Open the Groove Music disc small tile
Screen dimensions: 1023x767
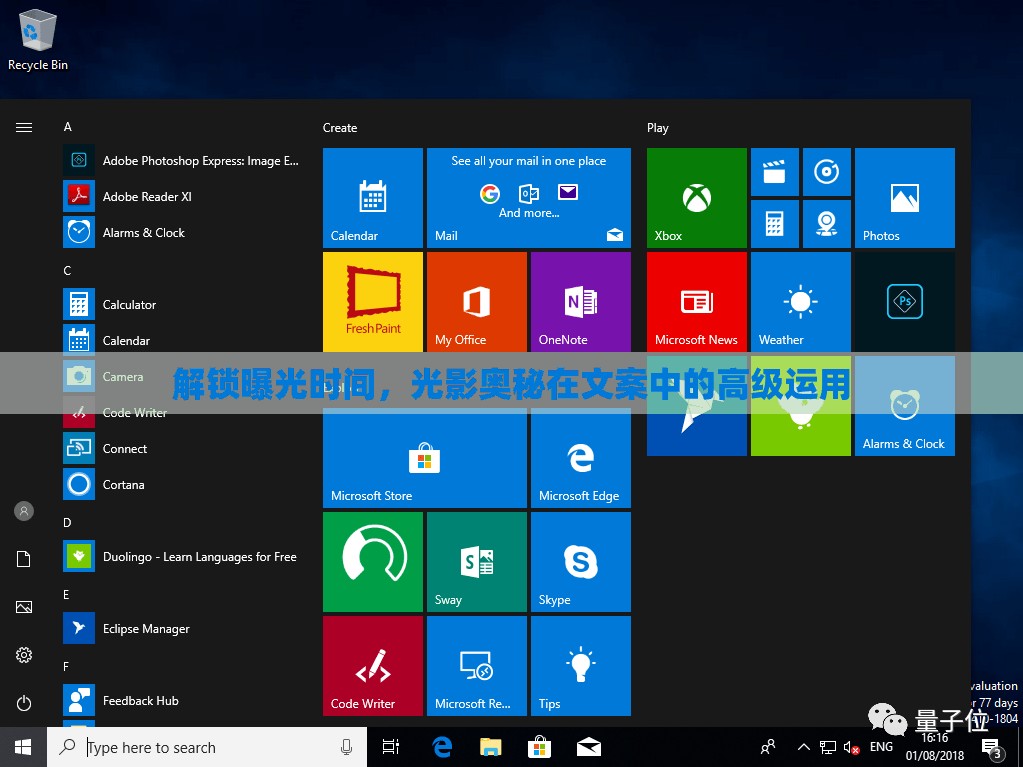pyautogui.click(x=827, y=172)
